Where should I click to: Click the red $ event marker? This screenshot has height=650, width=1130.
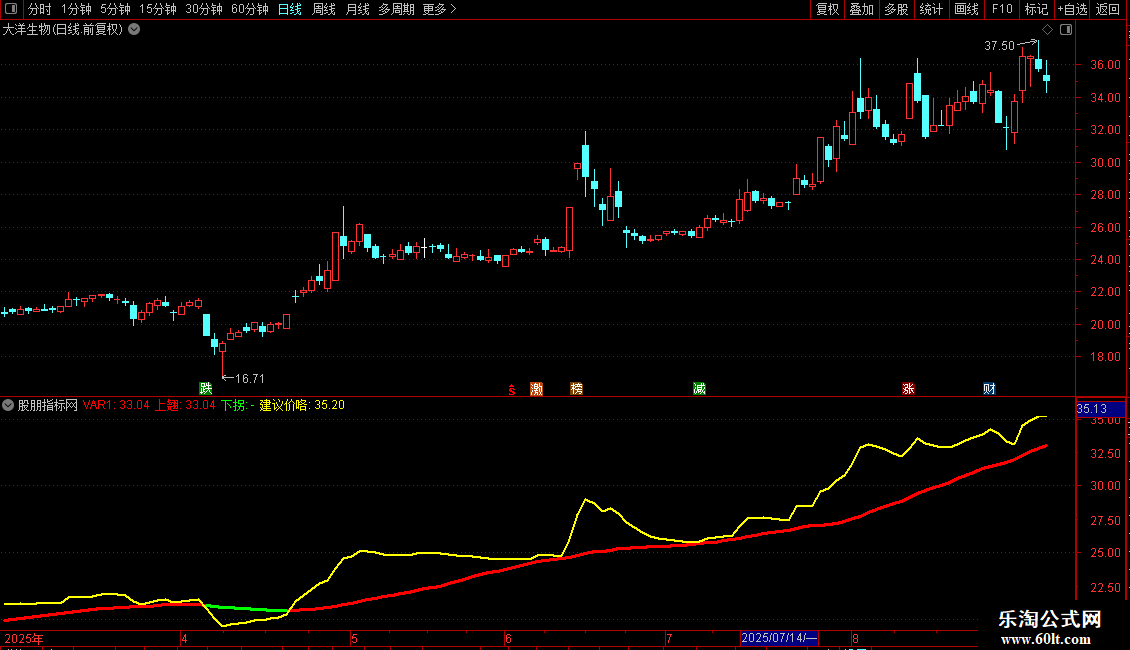[512, 389]
